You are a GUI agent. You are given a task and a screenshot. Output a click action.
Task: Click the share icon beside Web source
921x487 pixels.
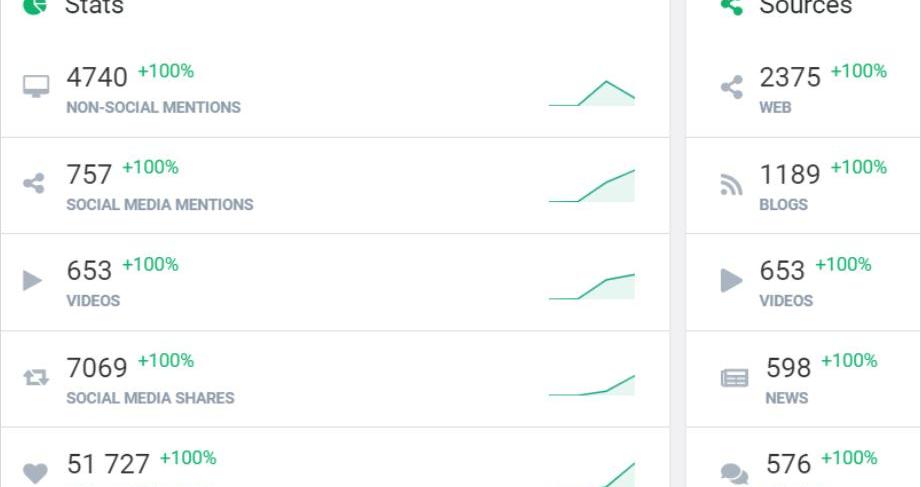[x=732, y=87]
